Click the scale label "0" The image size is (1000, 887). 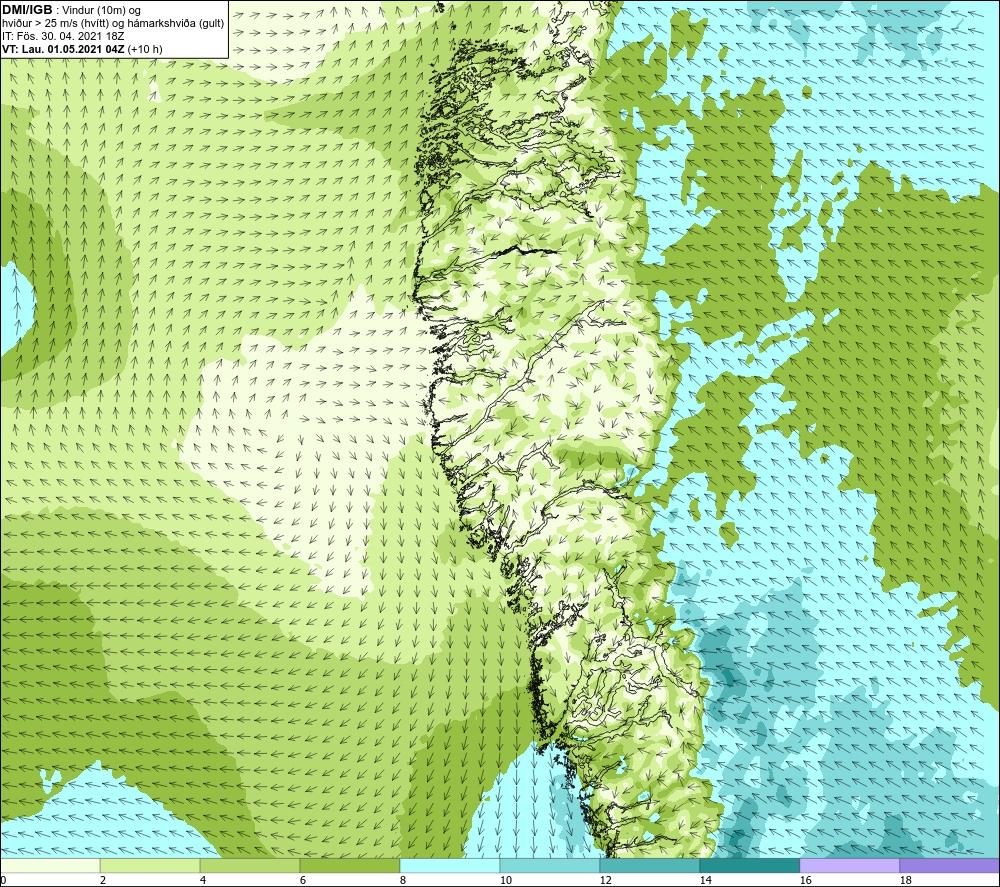pyautogui.click(x=3, y=881)
